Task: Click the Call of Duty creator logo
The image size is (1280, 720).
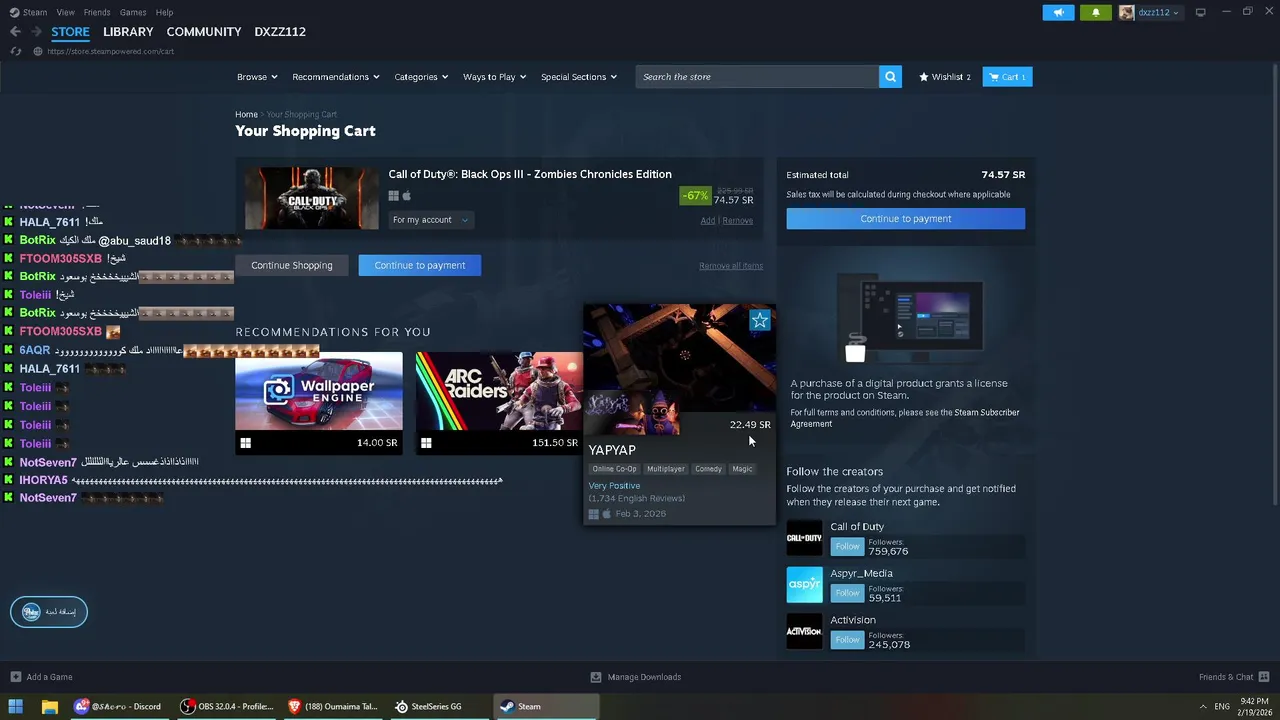Action: (x=804, y=538)
